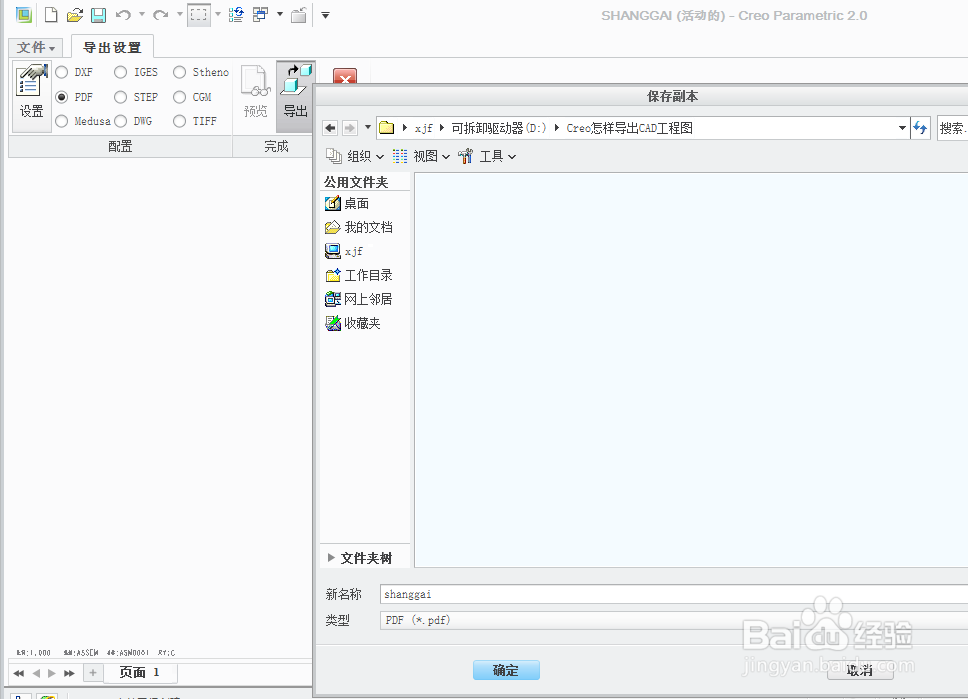The width and height of the screenshot is (968, 699).
Task: Click the Creo application icon at top left
Action: (x=23, y=15)
